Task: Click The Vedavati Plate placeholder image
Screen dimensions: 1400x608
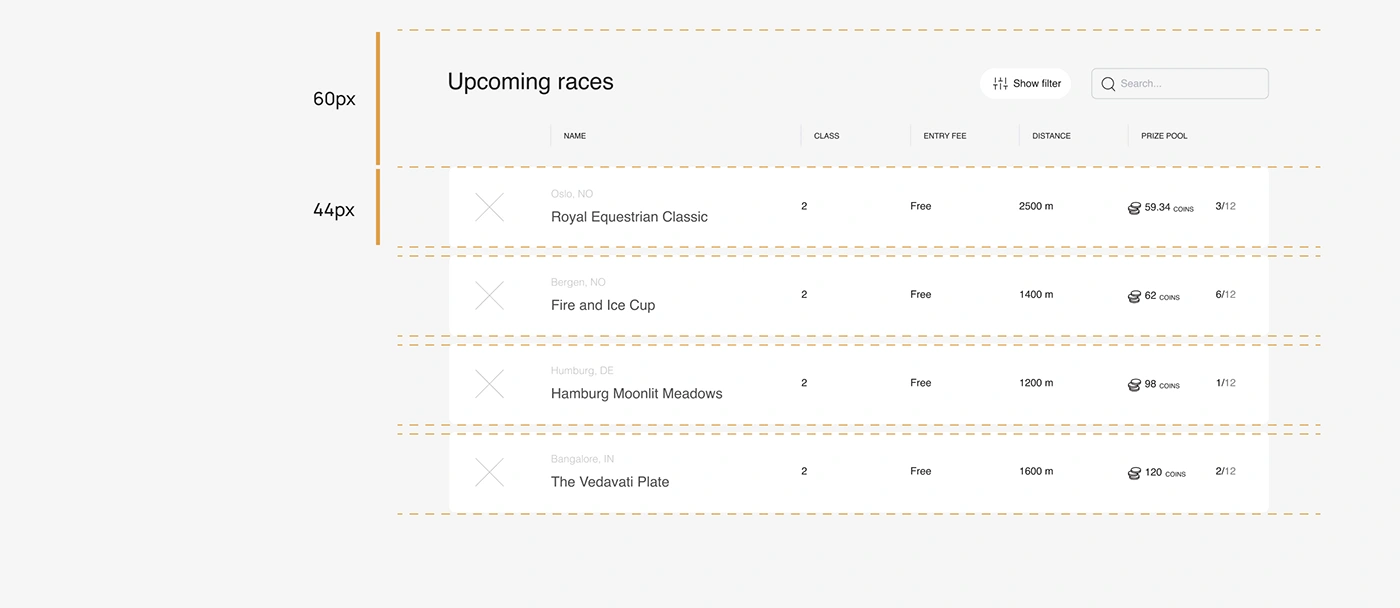Action: [489, 472]
